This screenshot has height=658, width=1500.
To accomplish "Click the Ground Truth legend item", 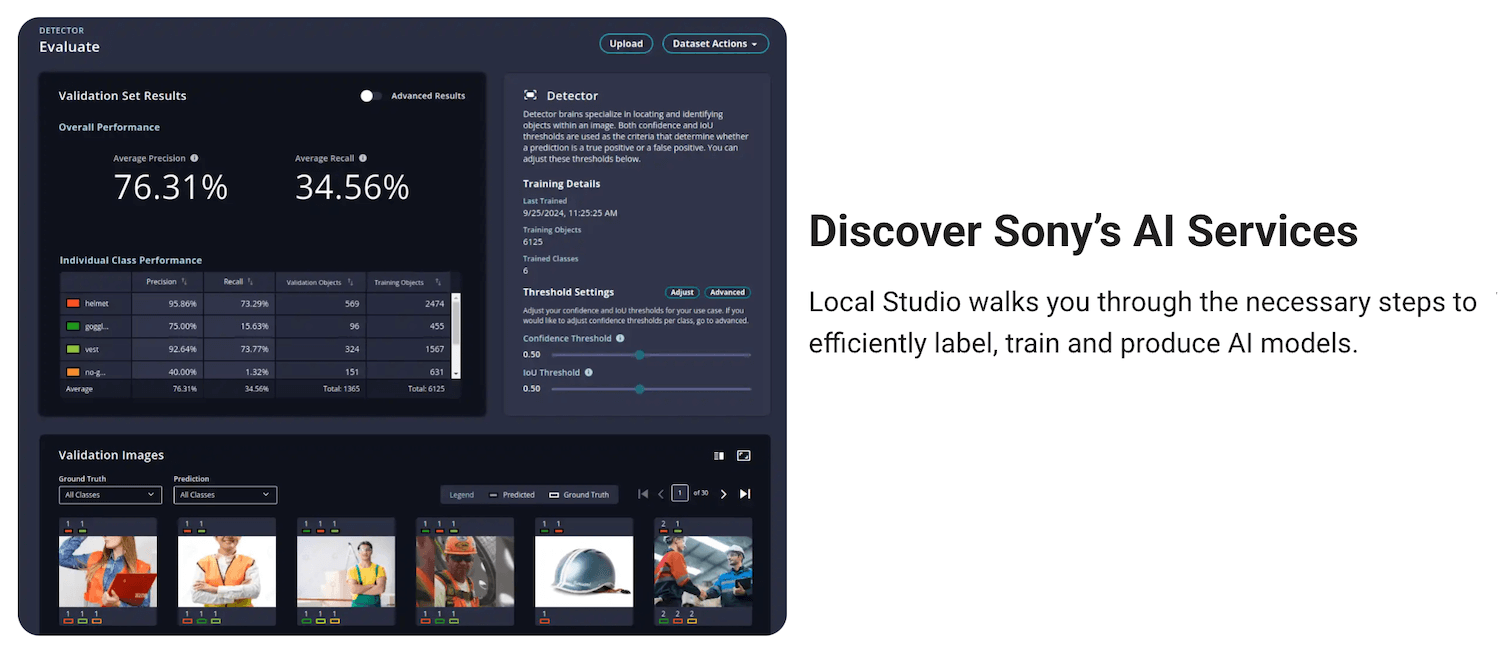I will [x=579, y=495].
